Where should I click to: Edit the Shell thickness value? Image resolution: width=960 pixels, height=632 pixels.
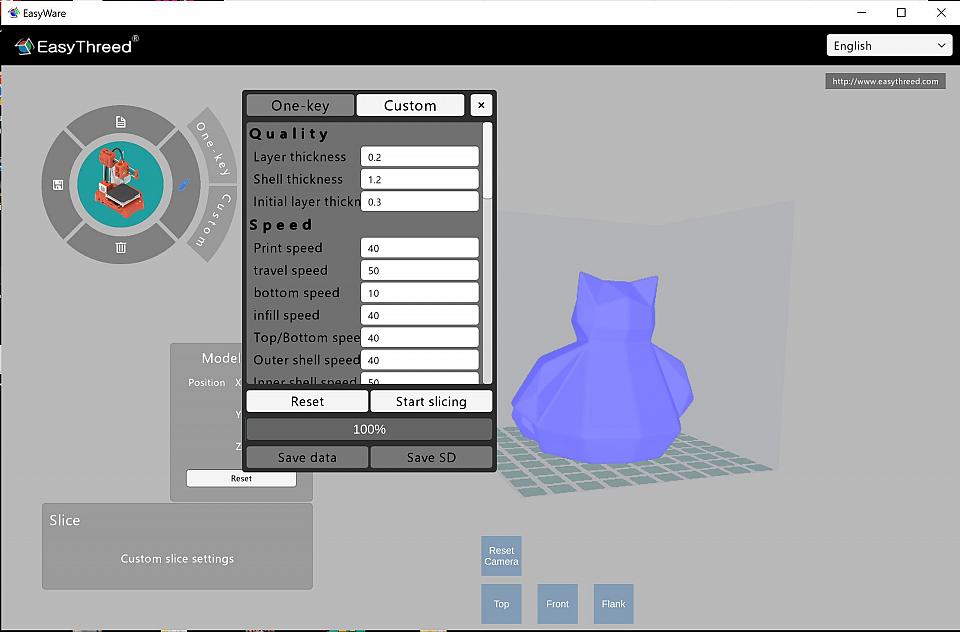(x=419, y=179)
